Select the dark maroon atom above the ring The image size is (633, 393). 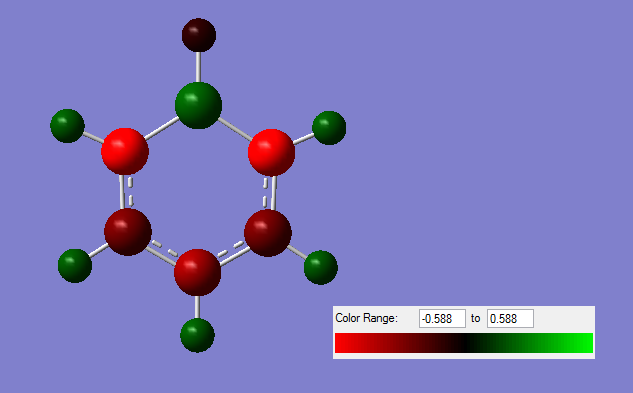click(199, 35)
